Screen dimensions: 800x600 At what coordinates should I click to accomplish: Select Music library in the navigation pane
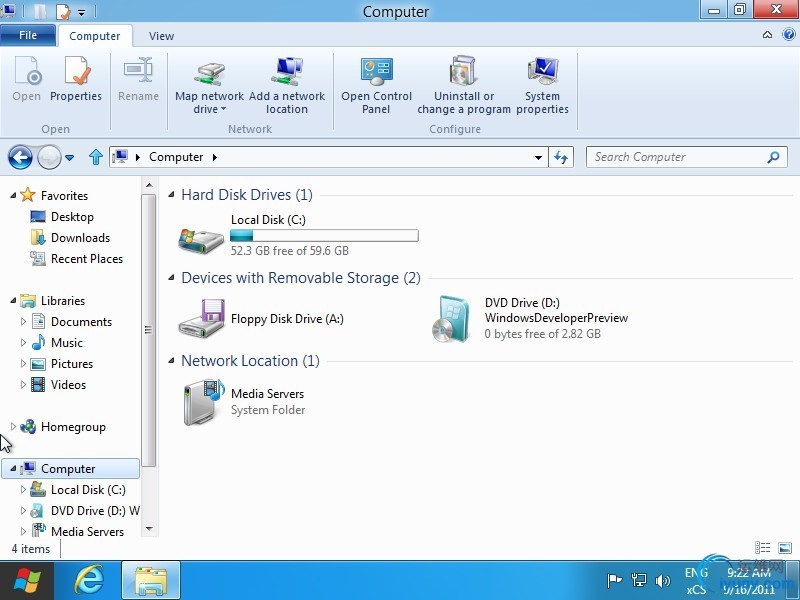click(66, 343)
